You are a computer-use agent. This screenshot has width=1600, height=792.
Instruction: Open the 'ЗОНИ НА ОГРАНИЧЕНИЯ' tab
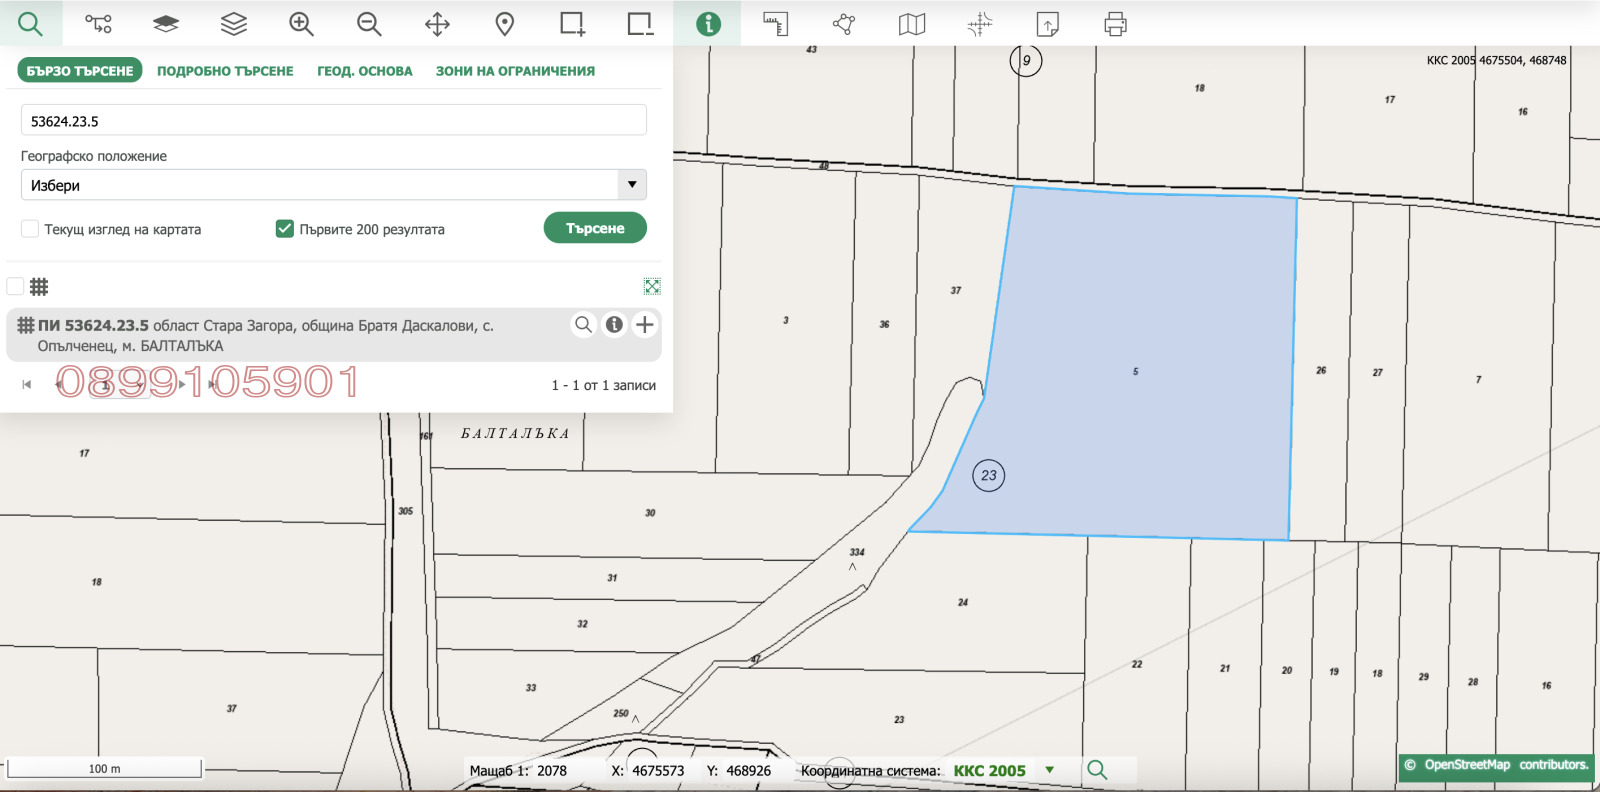point(515,71)
